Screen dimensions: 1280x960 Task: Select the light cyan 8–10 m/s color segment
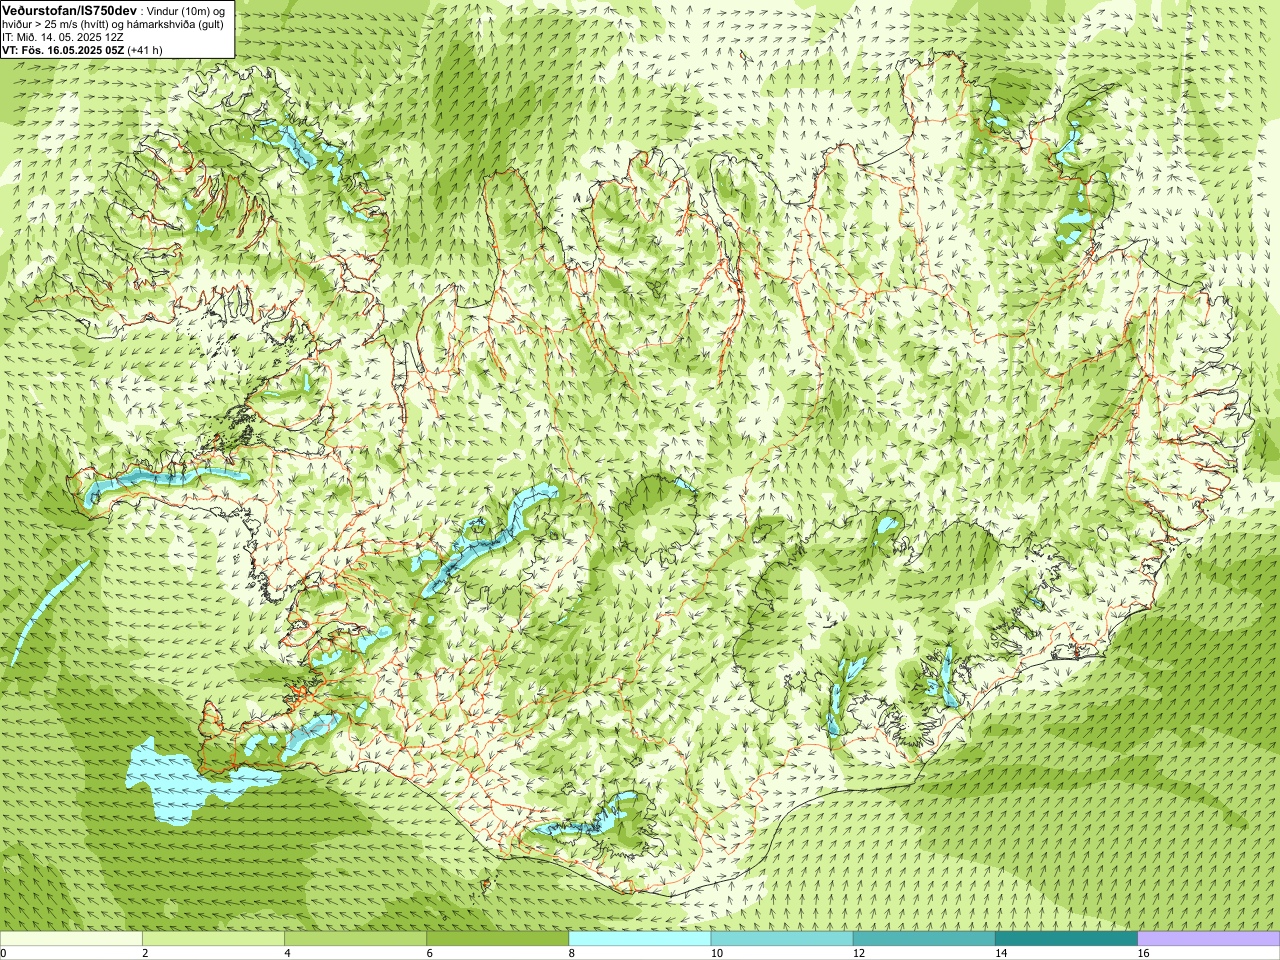(640, 939)
